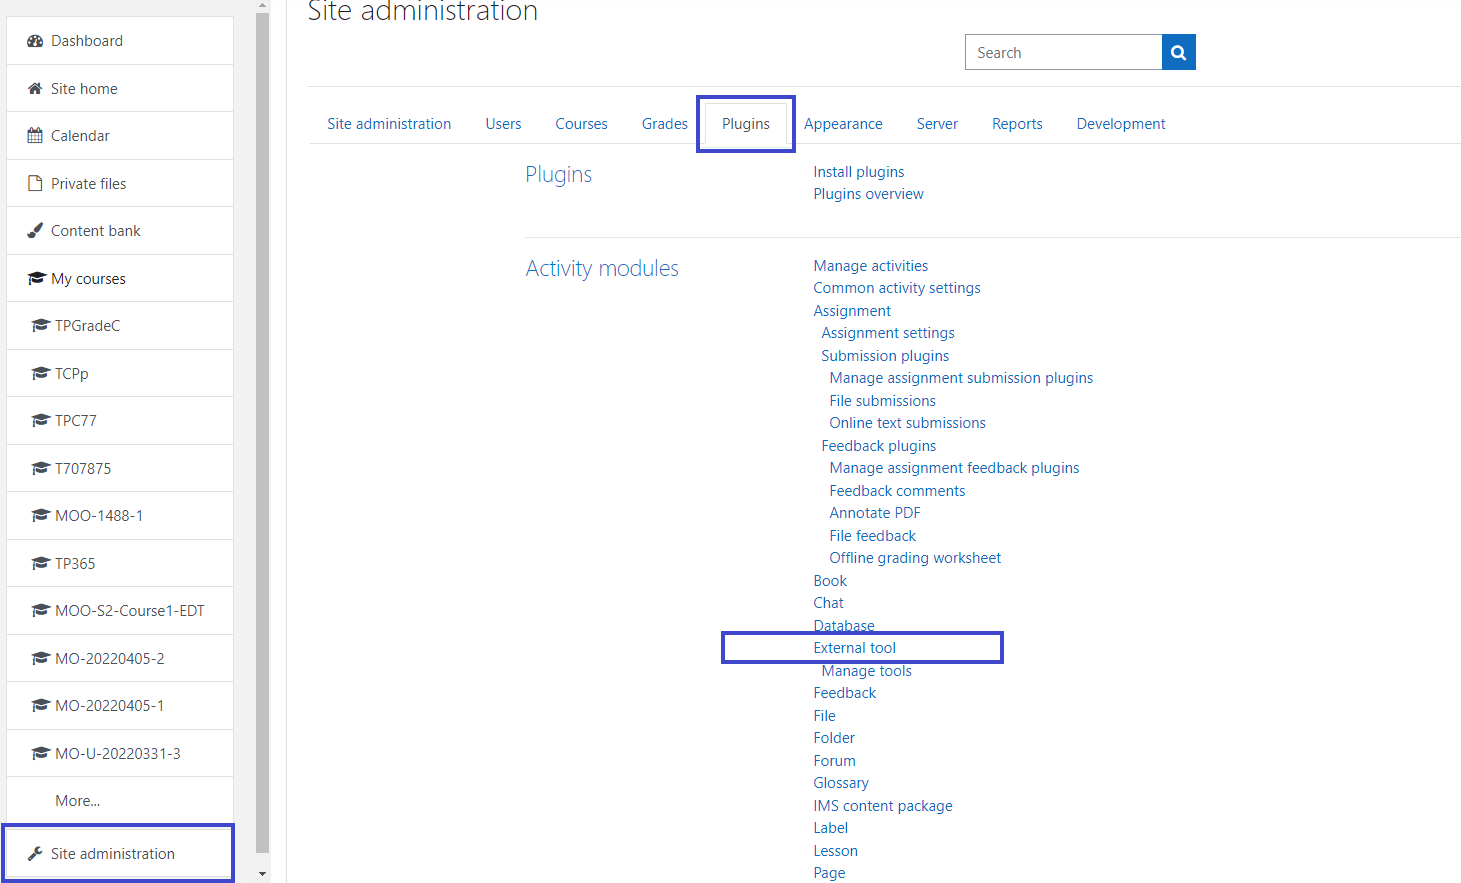1461x883 pixels.
Task: Click inside the Search input field
Action: (x=1060, y=52)
